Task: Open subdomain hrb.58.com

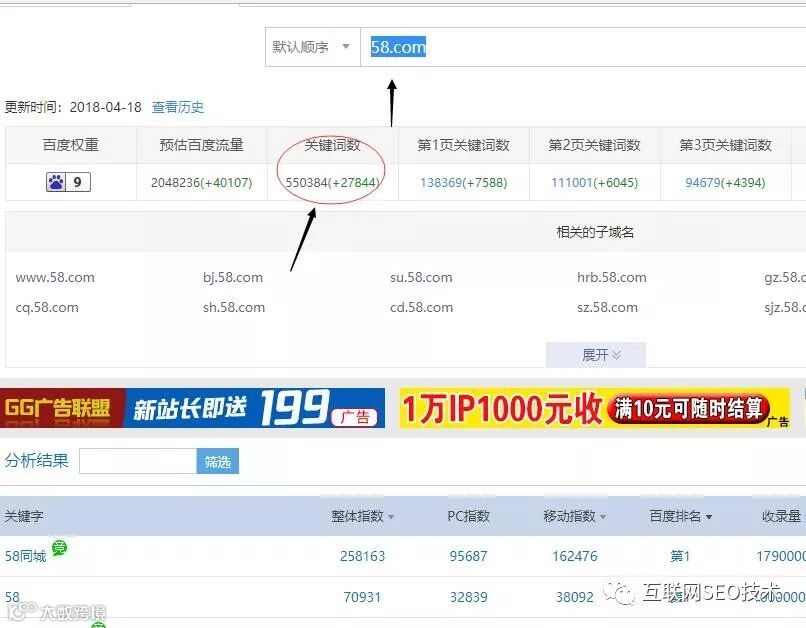Action: point(612,278)
